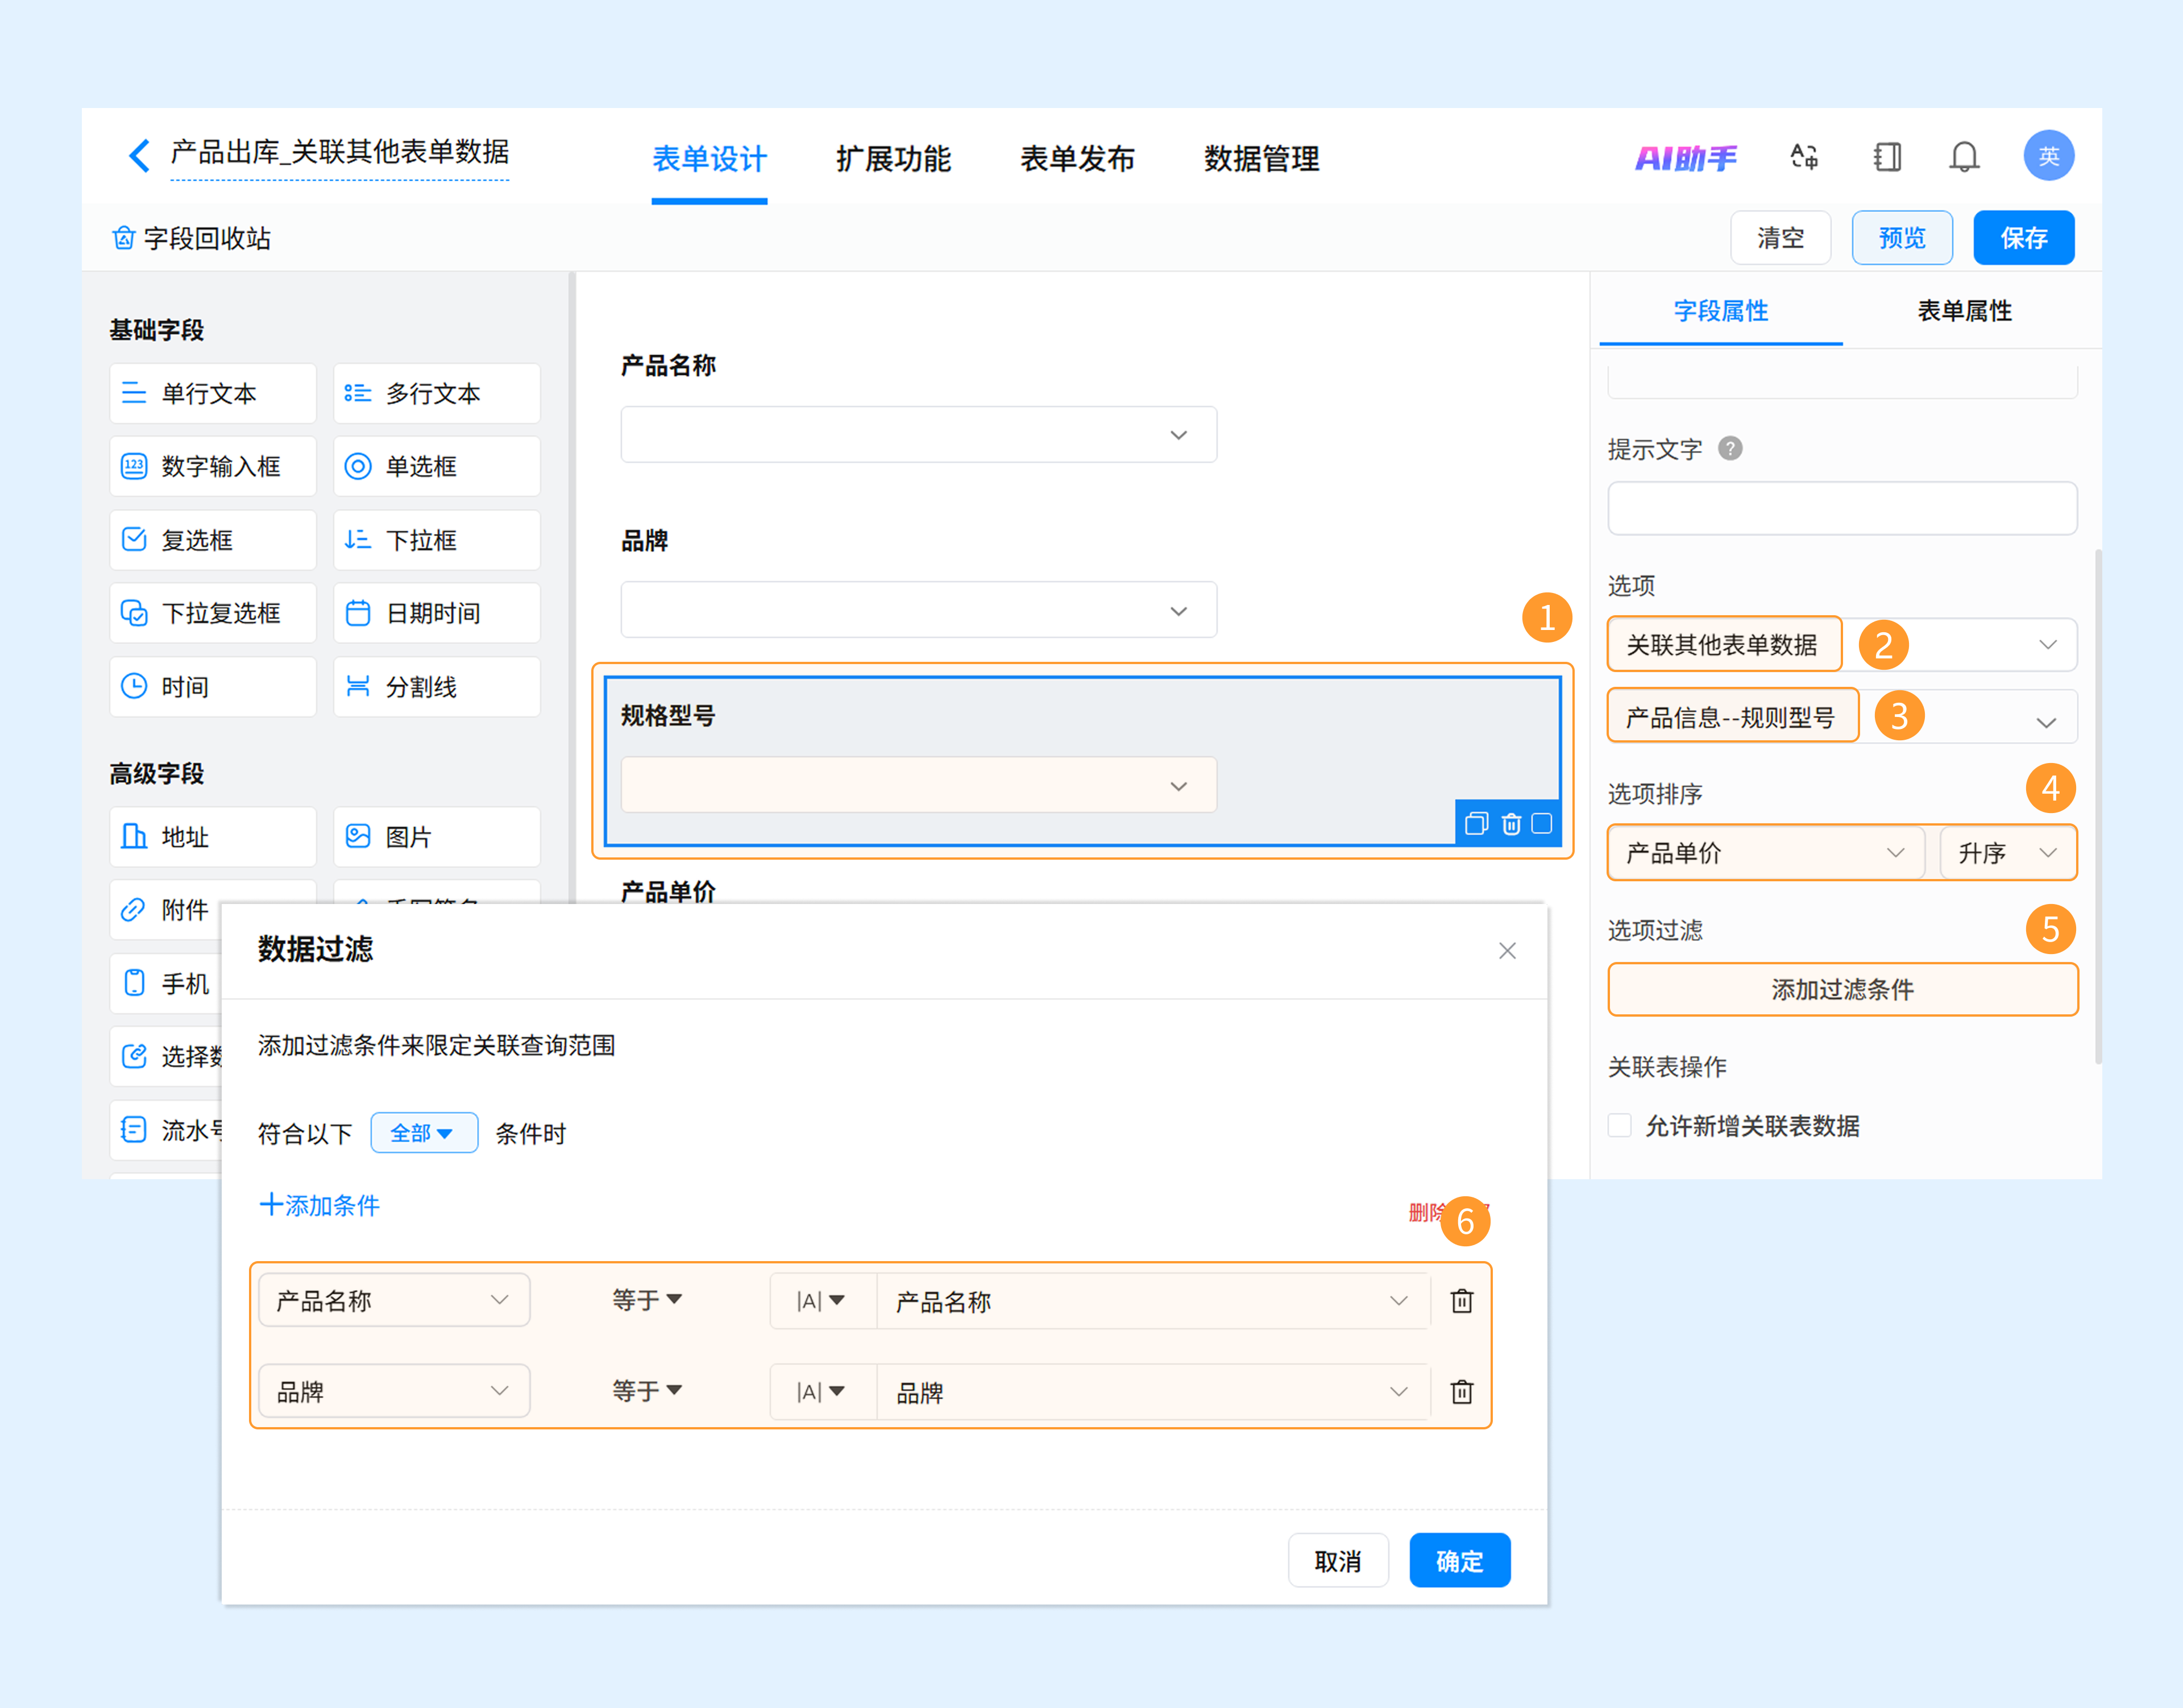2183x1708 pixels.
Task: Open the 产品单价 sort field dropdown
Action: pos(1765,853)
